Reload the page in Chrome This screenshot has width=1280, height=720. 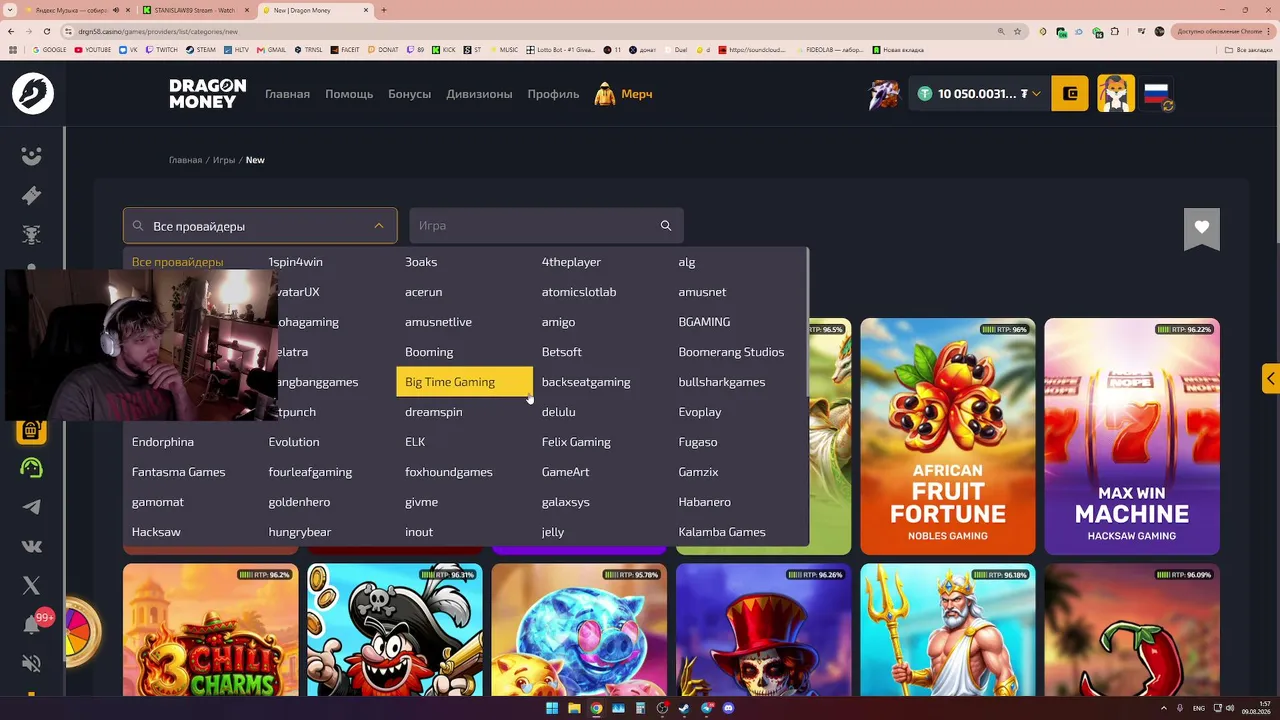pyautogui.click(x=46, y=31)
